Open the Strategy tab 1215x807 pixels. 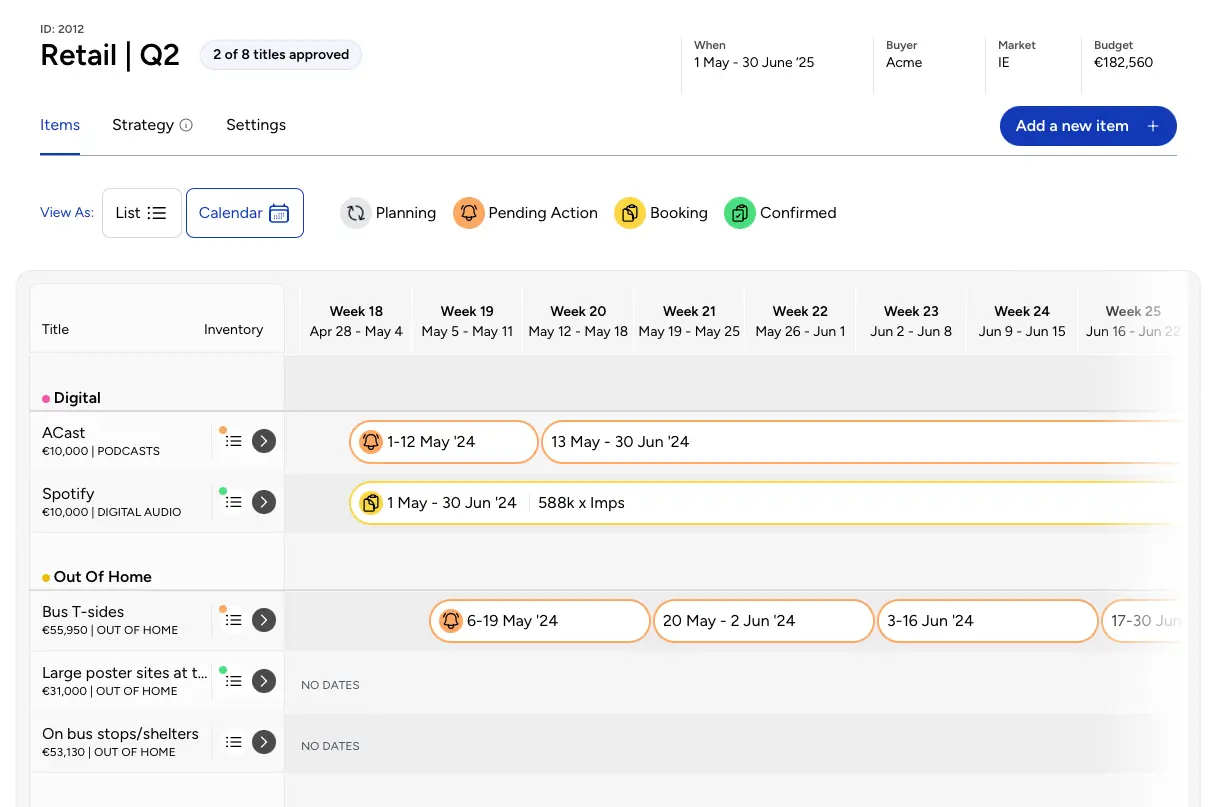point(143,124)
